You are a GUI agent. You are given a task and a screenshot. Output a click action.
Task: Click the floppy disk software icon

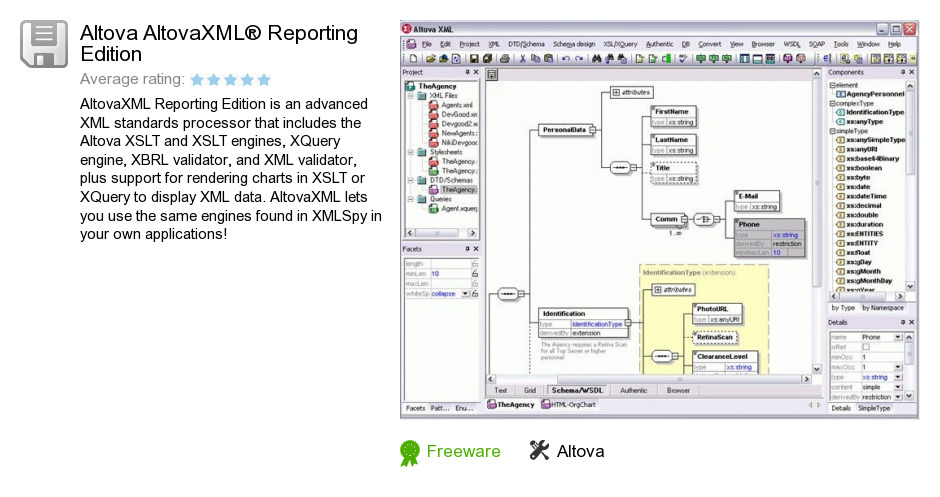[44, 44]
